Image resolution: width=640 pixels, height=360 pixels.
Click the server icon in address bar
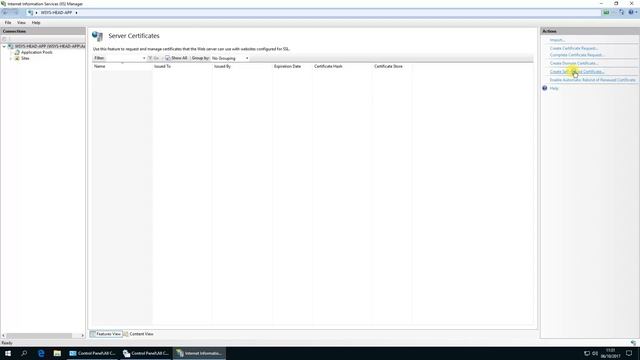[x=30, y=13]
